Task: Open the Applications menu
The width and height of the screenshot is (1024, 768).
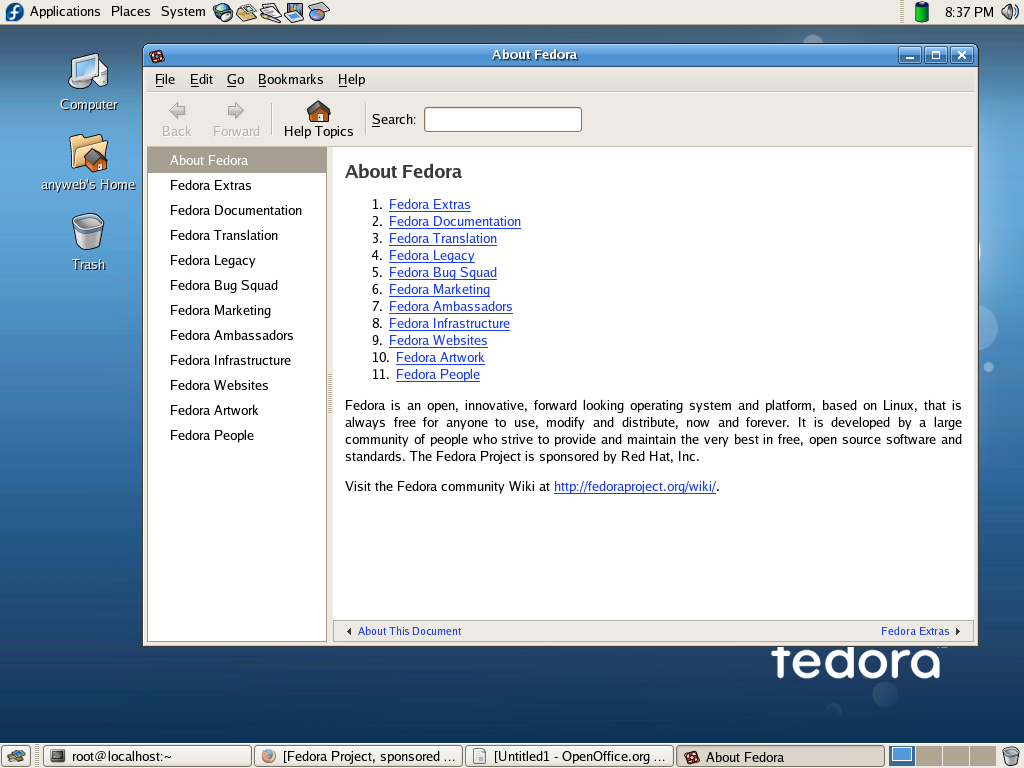Action: point(65,12)
